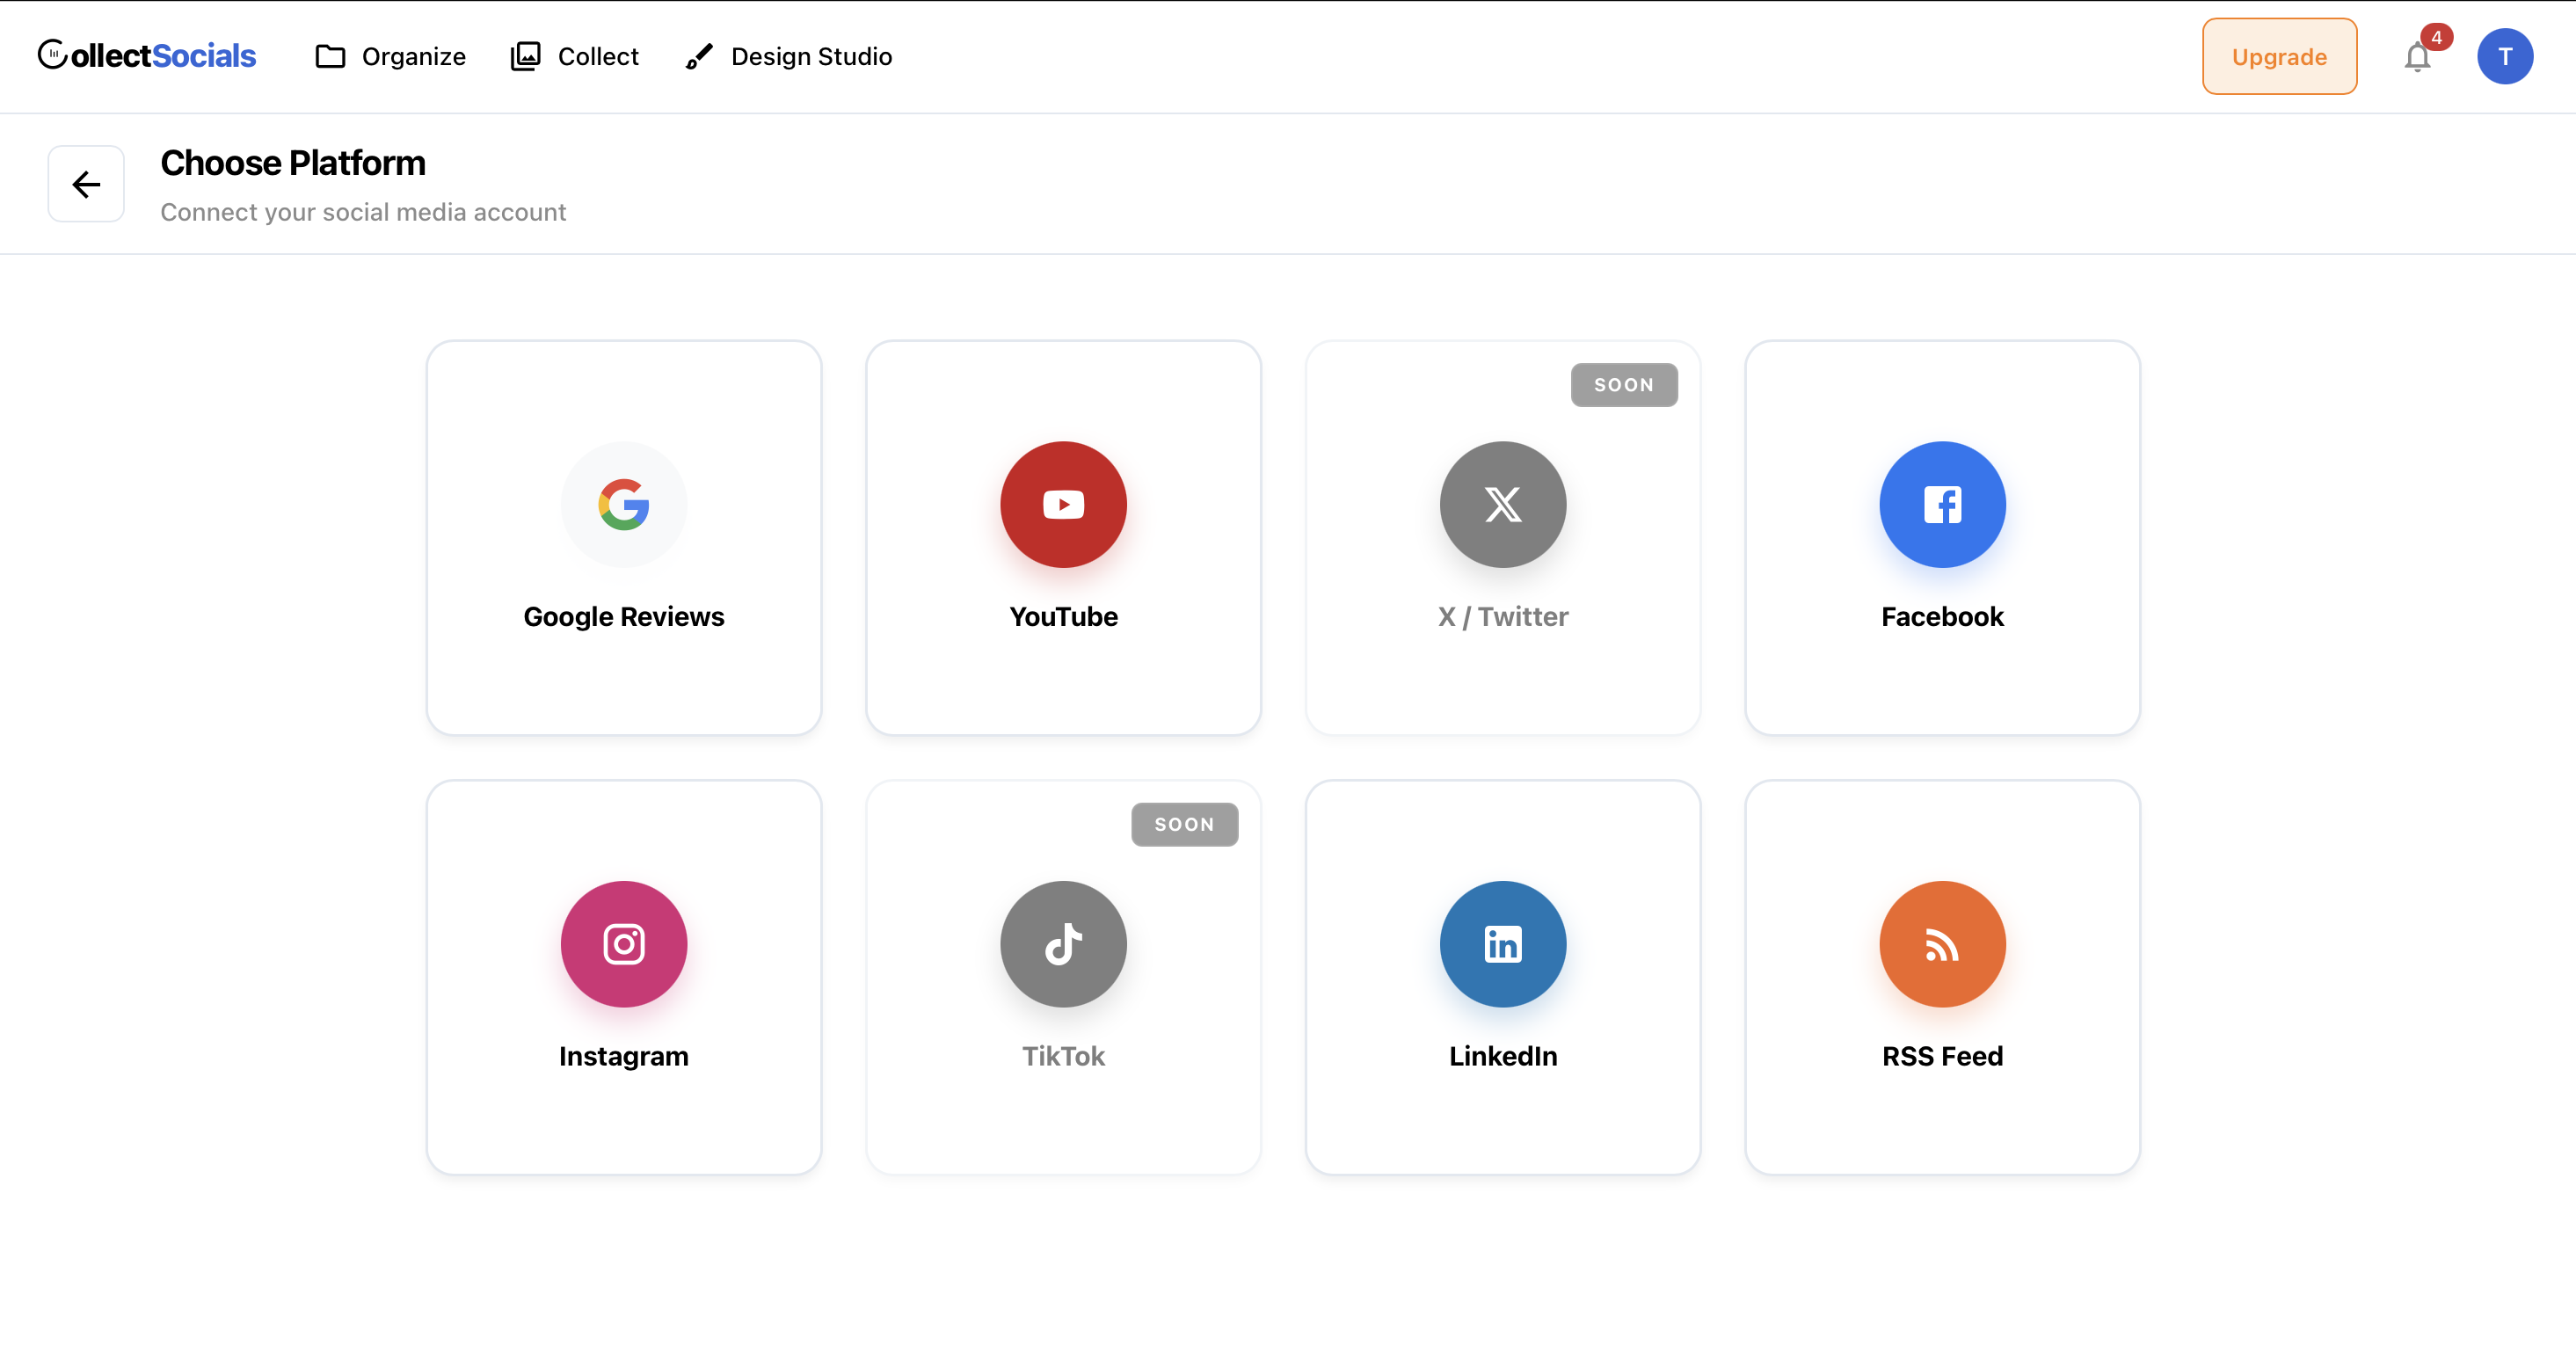The image size is (2576, 1368).
Task: Click the SOON badge on TikTok card
Action: [1185, 823]
